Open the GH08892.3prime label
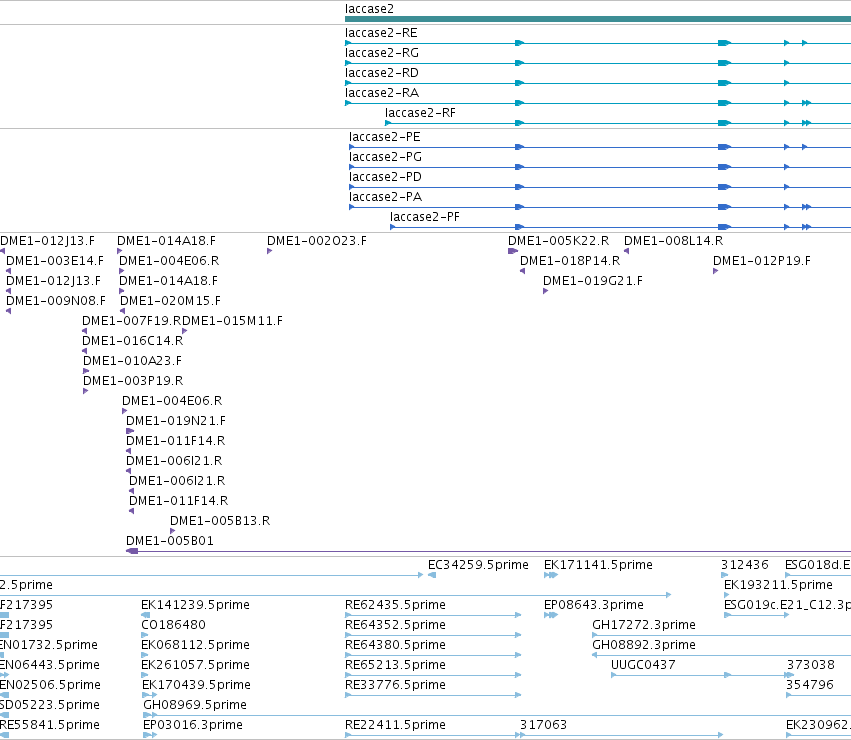Screen dimensions: 851x740 (644, 645)
